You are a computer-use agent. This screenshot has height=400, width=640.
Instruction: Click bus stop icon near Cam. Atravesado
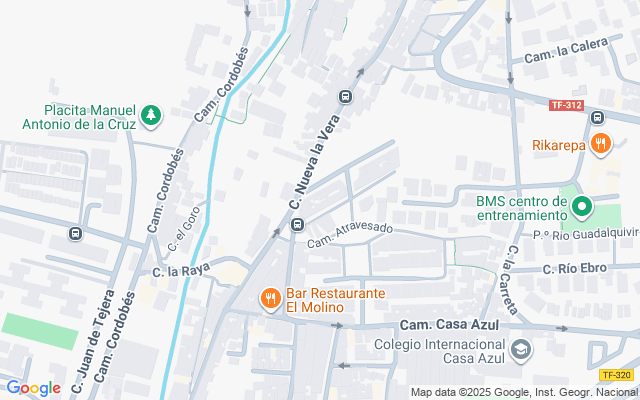click(x=297, y=224)
